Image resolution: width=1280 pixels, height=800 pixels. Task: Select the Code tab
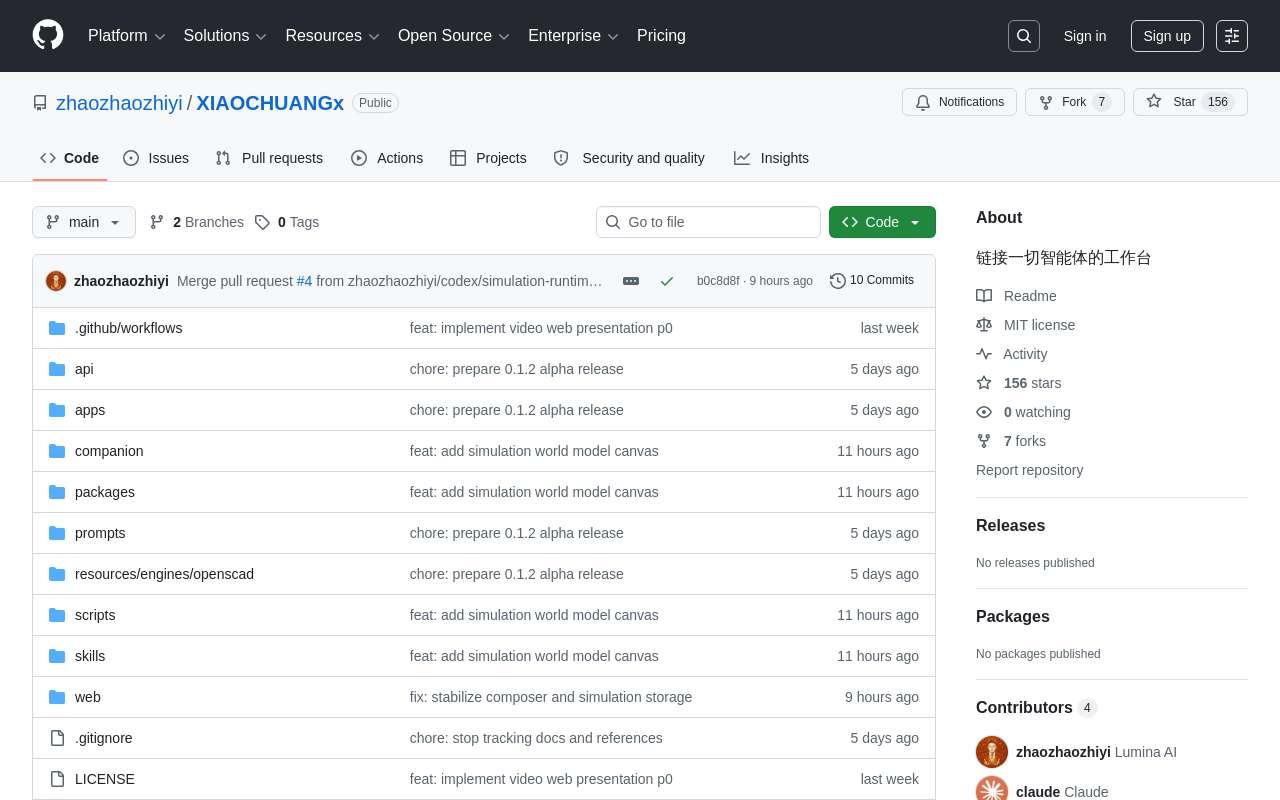pyautogui.click(x=70, y=158)
